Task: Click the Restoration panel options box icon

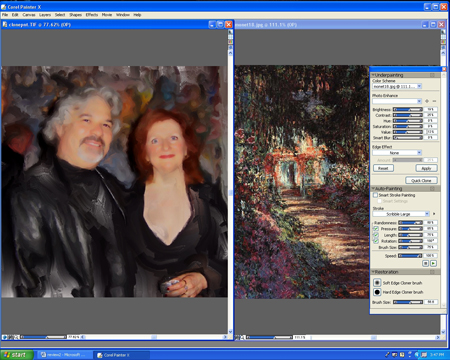Action: 432,272
